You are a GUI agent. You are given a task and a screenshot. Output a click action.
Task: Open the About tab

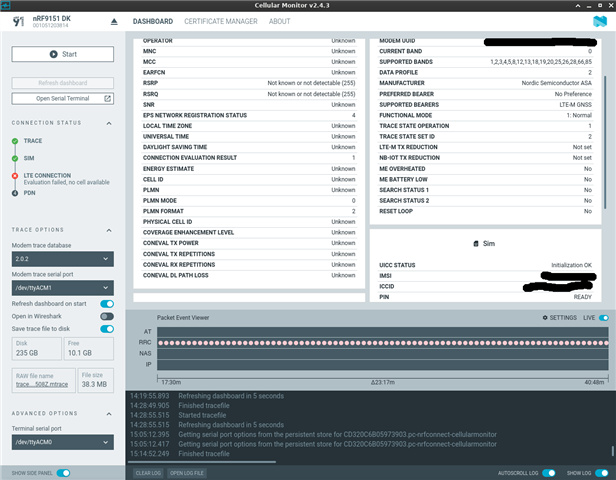[x=279, y=21]
